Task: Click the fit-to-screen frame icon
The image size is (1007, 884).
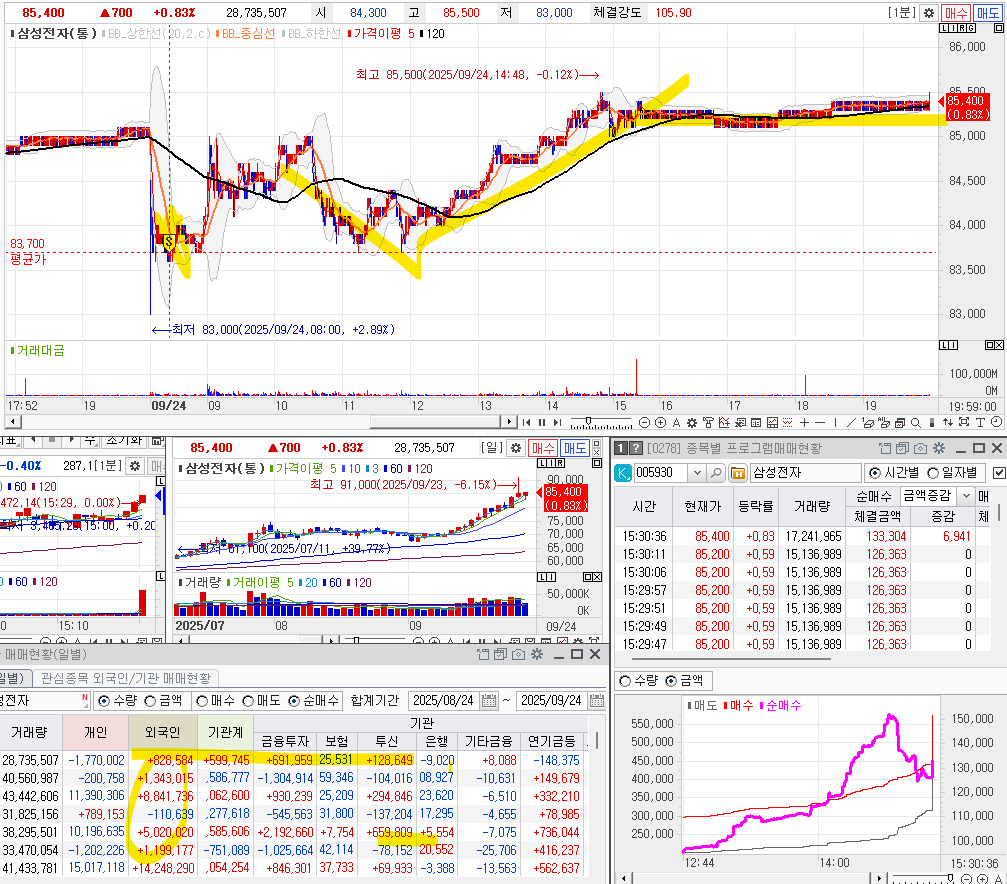Action: click(x=964, y=422)
